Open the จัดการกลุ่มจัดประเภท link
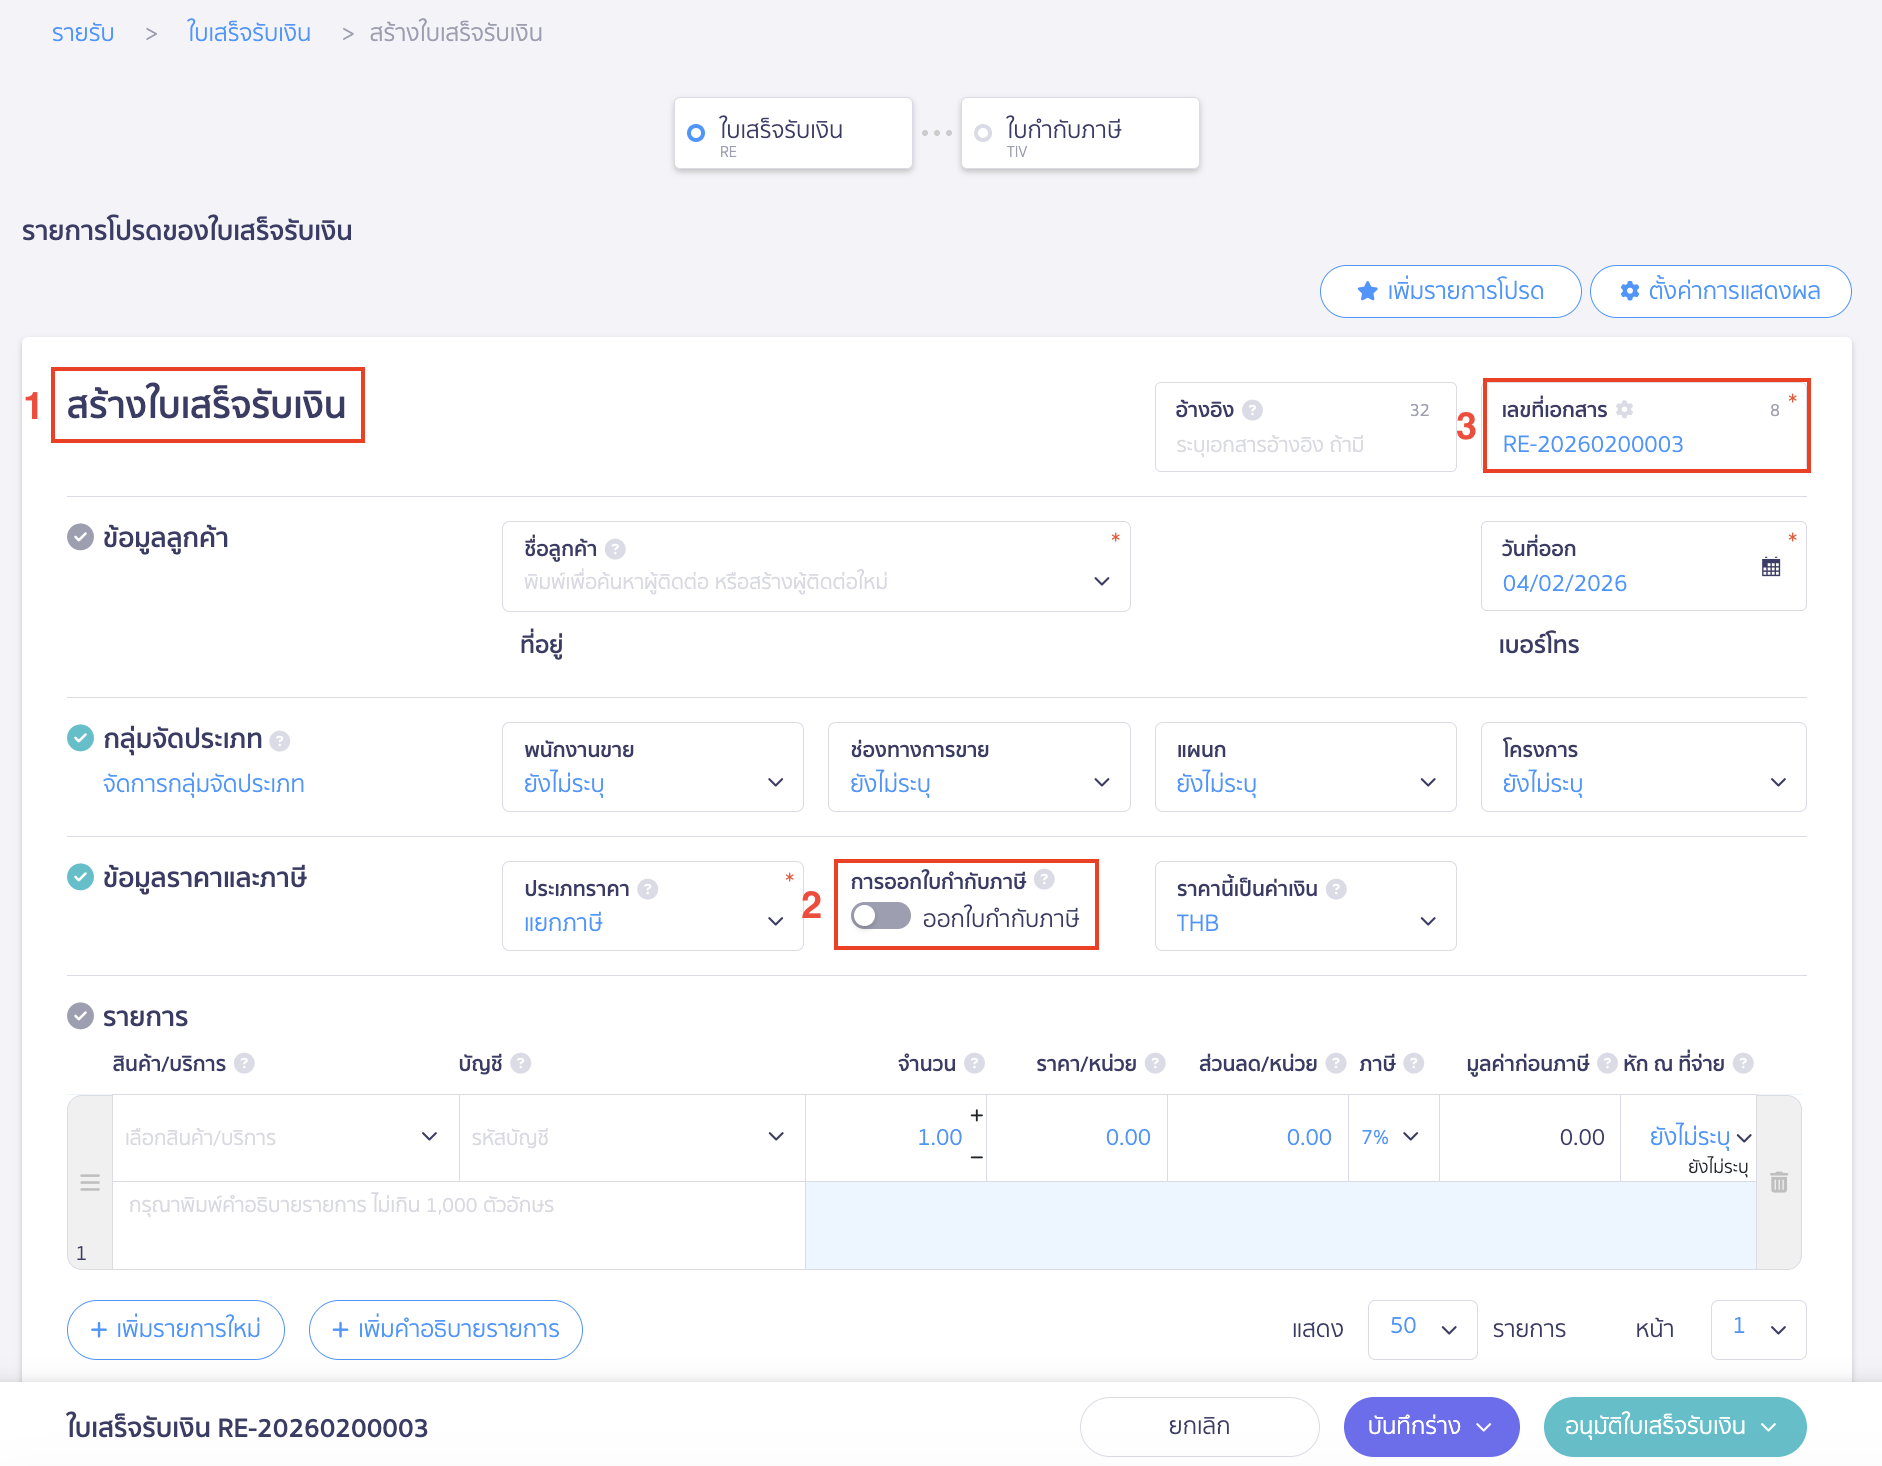The image size is (1882, 1466). point(203,784)
